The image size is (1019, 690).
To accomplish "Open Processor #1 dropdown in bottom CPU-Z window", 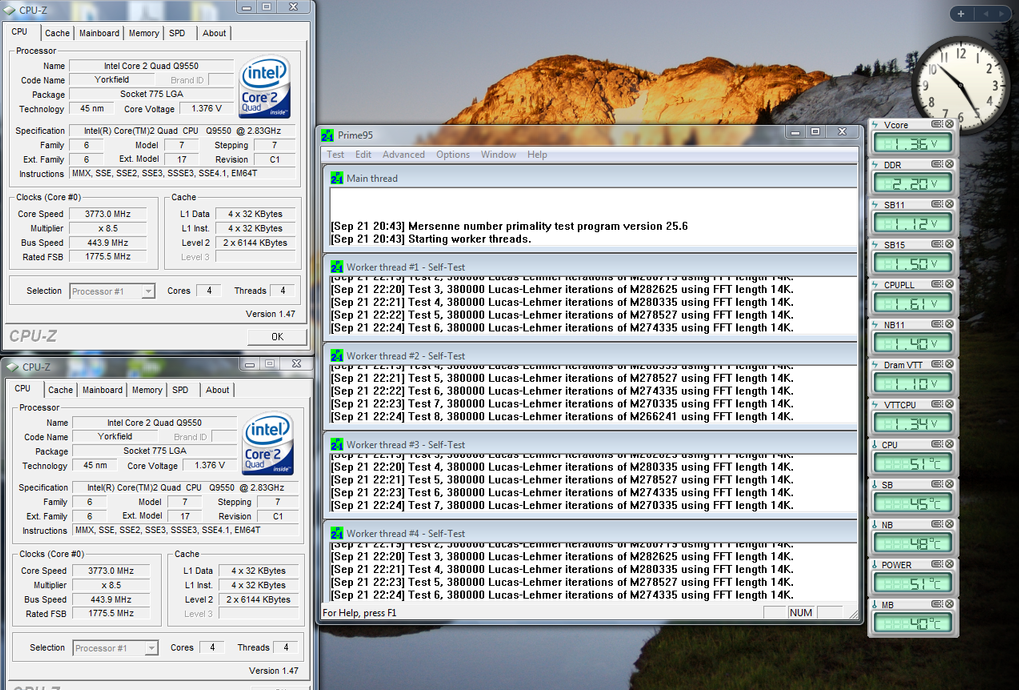I will tap(151, 648).
